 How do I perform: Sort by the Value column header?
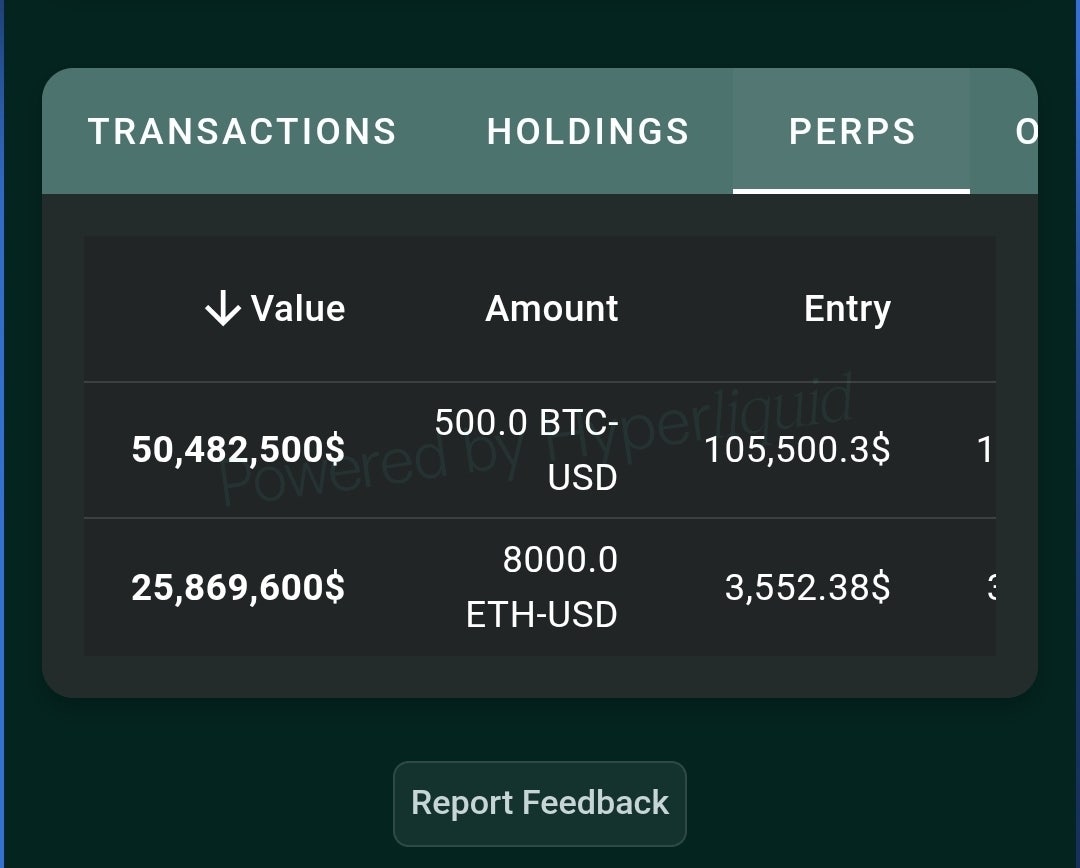pyautogui.click(x=298, y=309)
